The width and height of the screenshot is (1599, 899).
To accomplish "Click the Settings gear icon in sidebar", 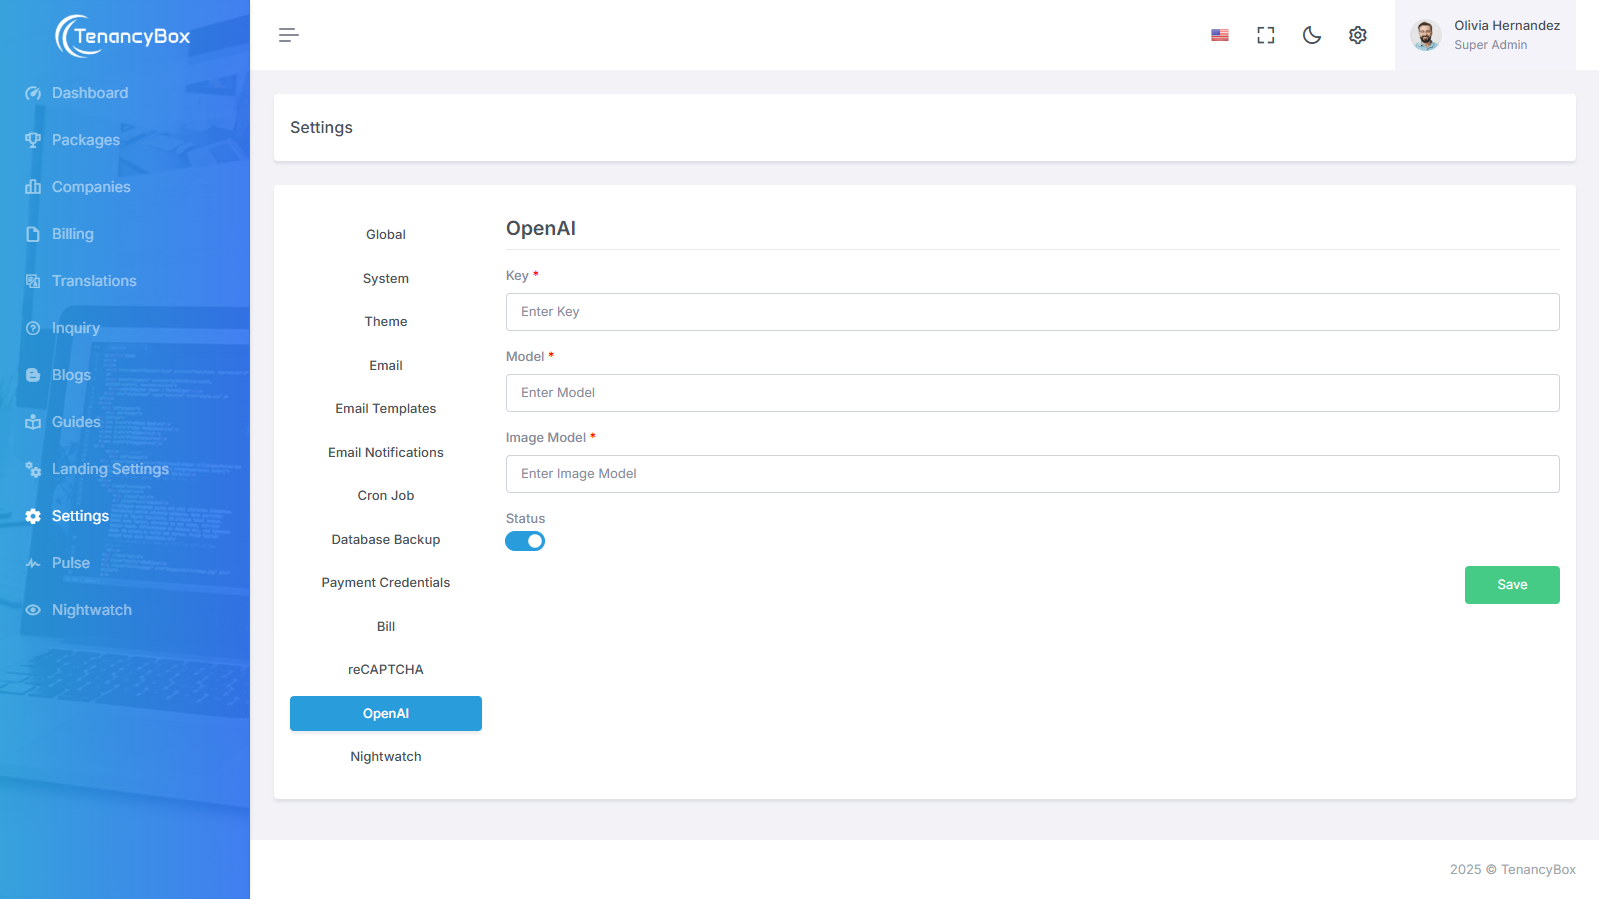I will tap(33, 516).
